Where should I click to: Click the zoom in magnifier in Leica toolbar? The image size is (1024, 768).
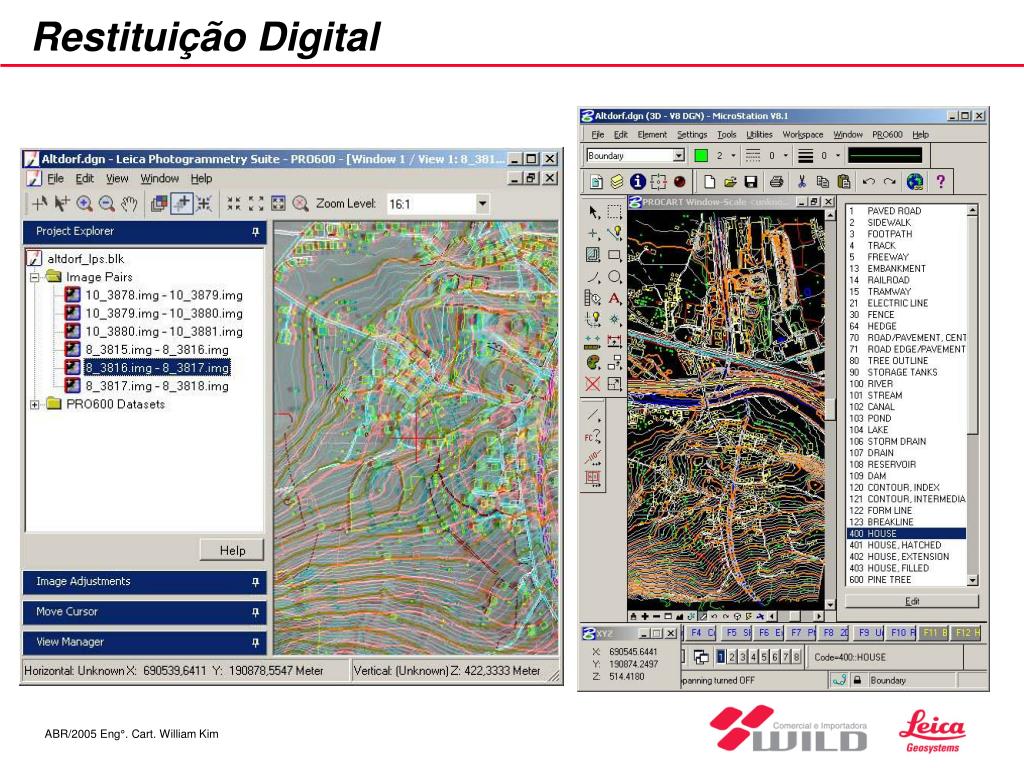tap(84, 204)
